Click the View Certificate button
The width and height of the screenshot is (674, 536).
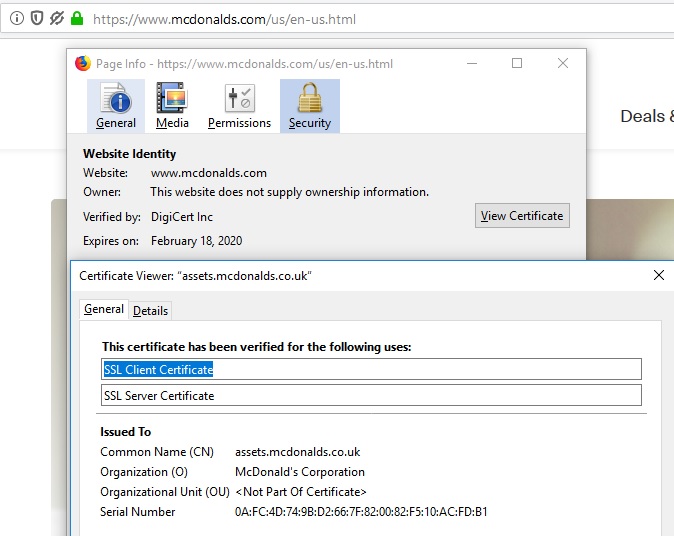pos(522,215)
